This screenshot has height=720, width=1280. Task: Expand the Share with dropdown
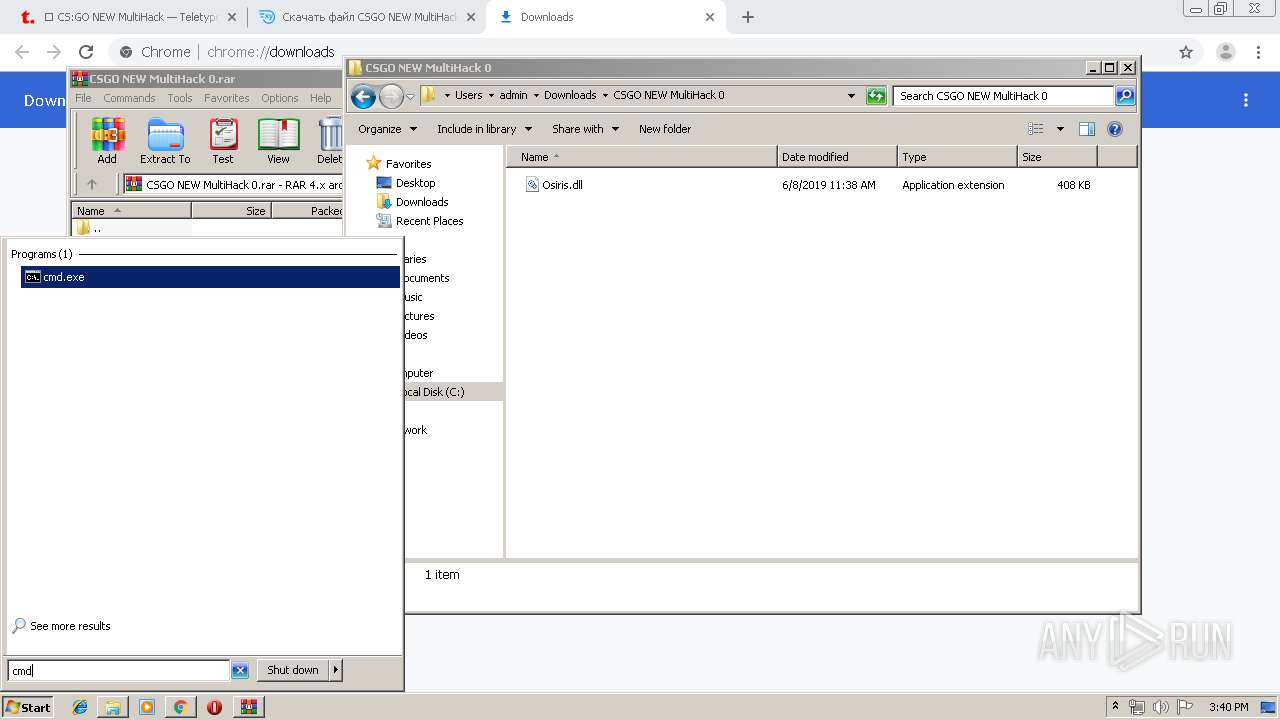tap(615, 129)
